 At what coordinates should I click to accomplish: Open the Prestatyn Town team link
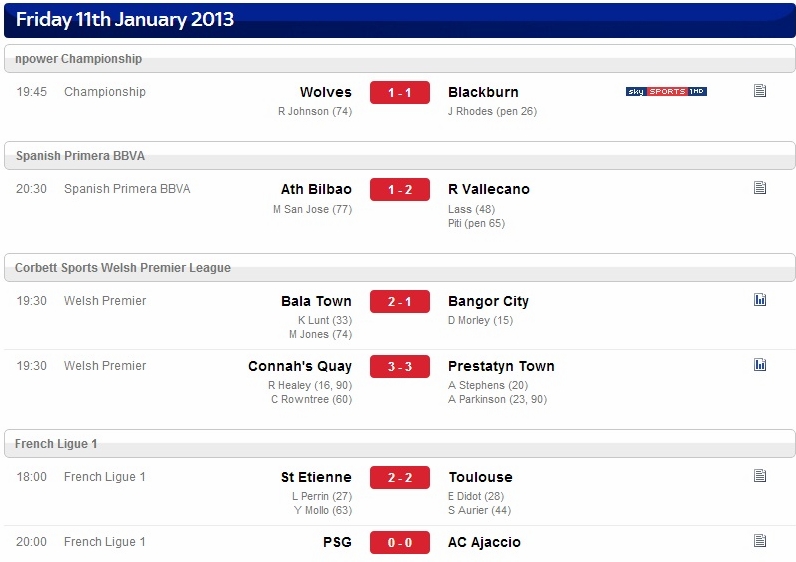pos(501,367)
